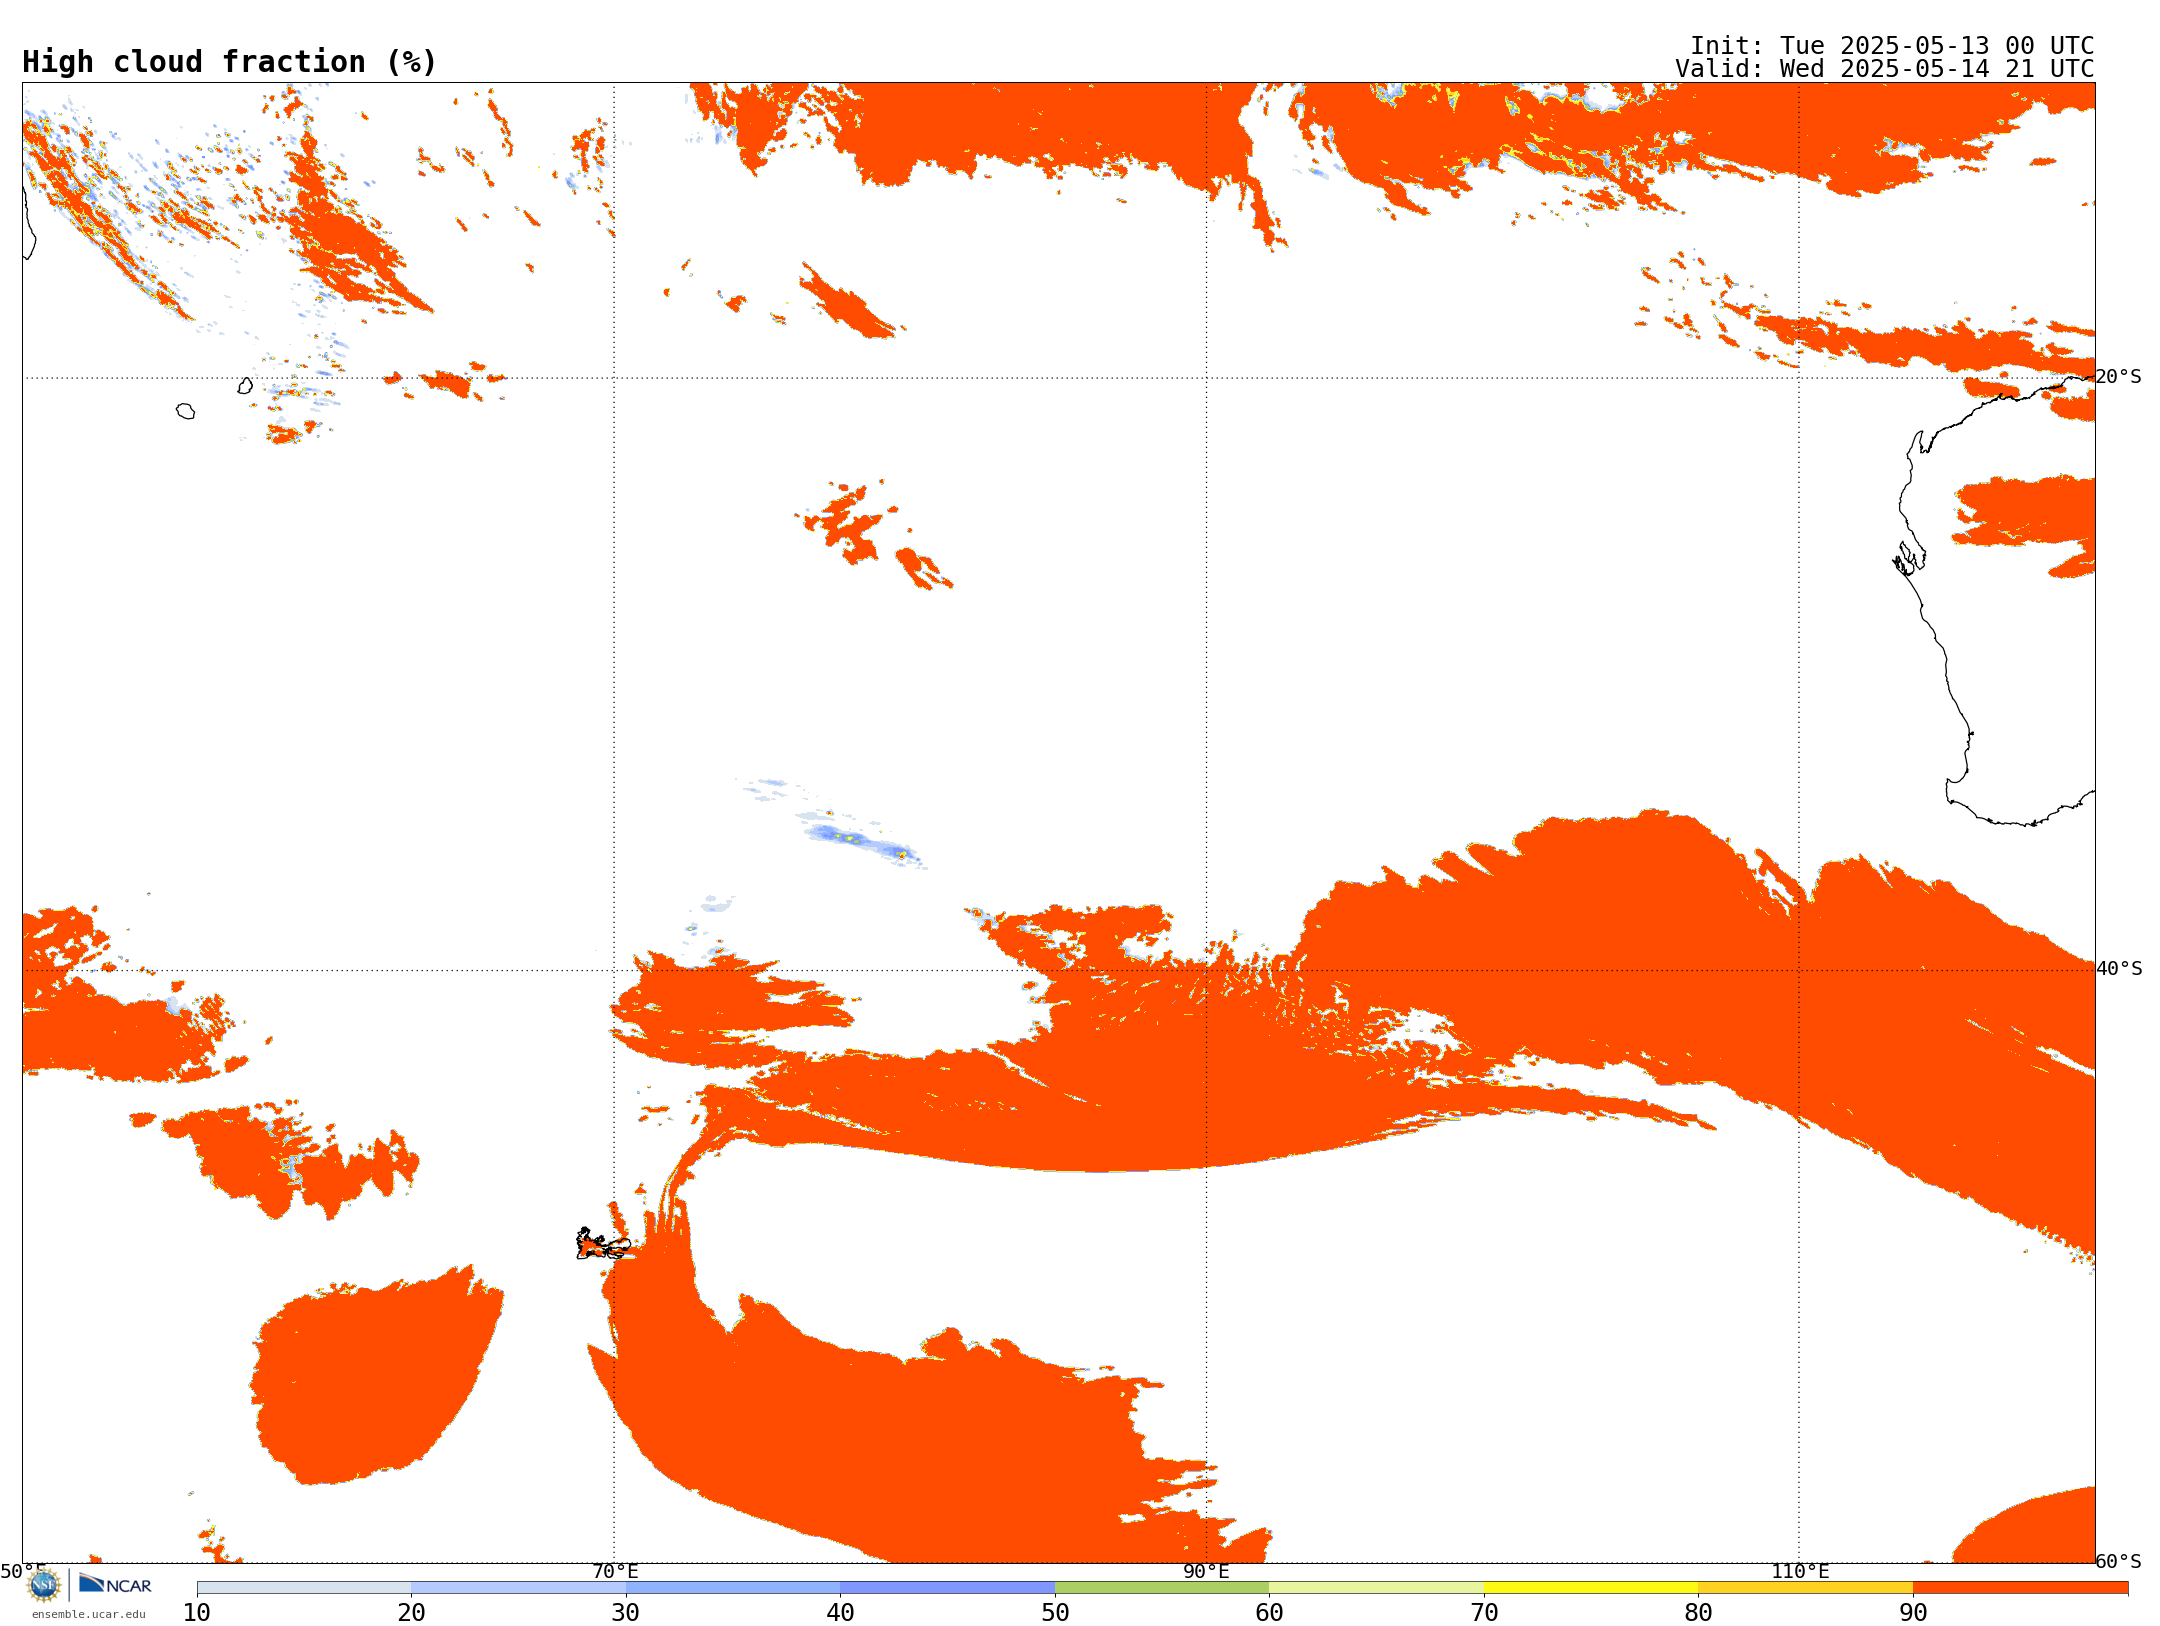This screenshot has width=2160, height=1626.
Task: Click the 'Valid: Wed 2025-05-14 21 UTC' text
Action: 1885,69
